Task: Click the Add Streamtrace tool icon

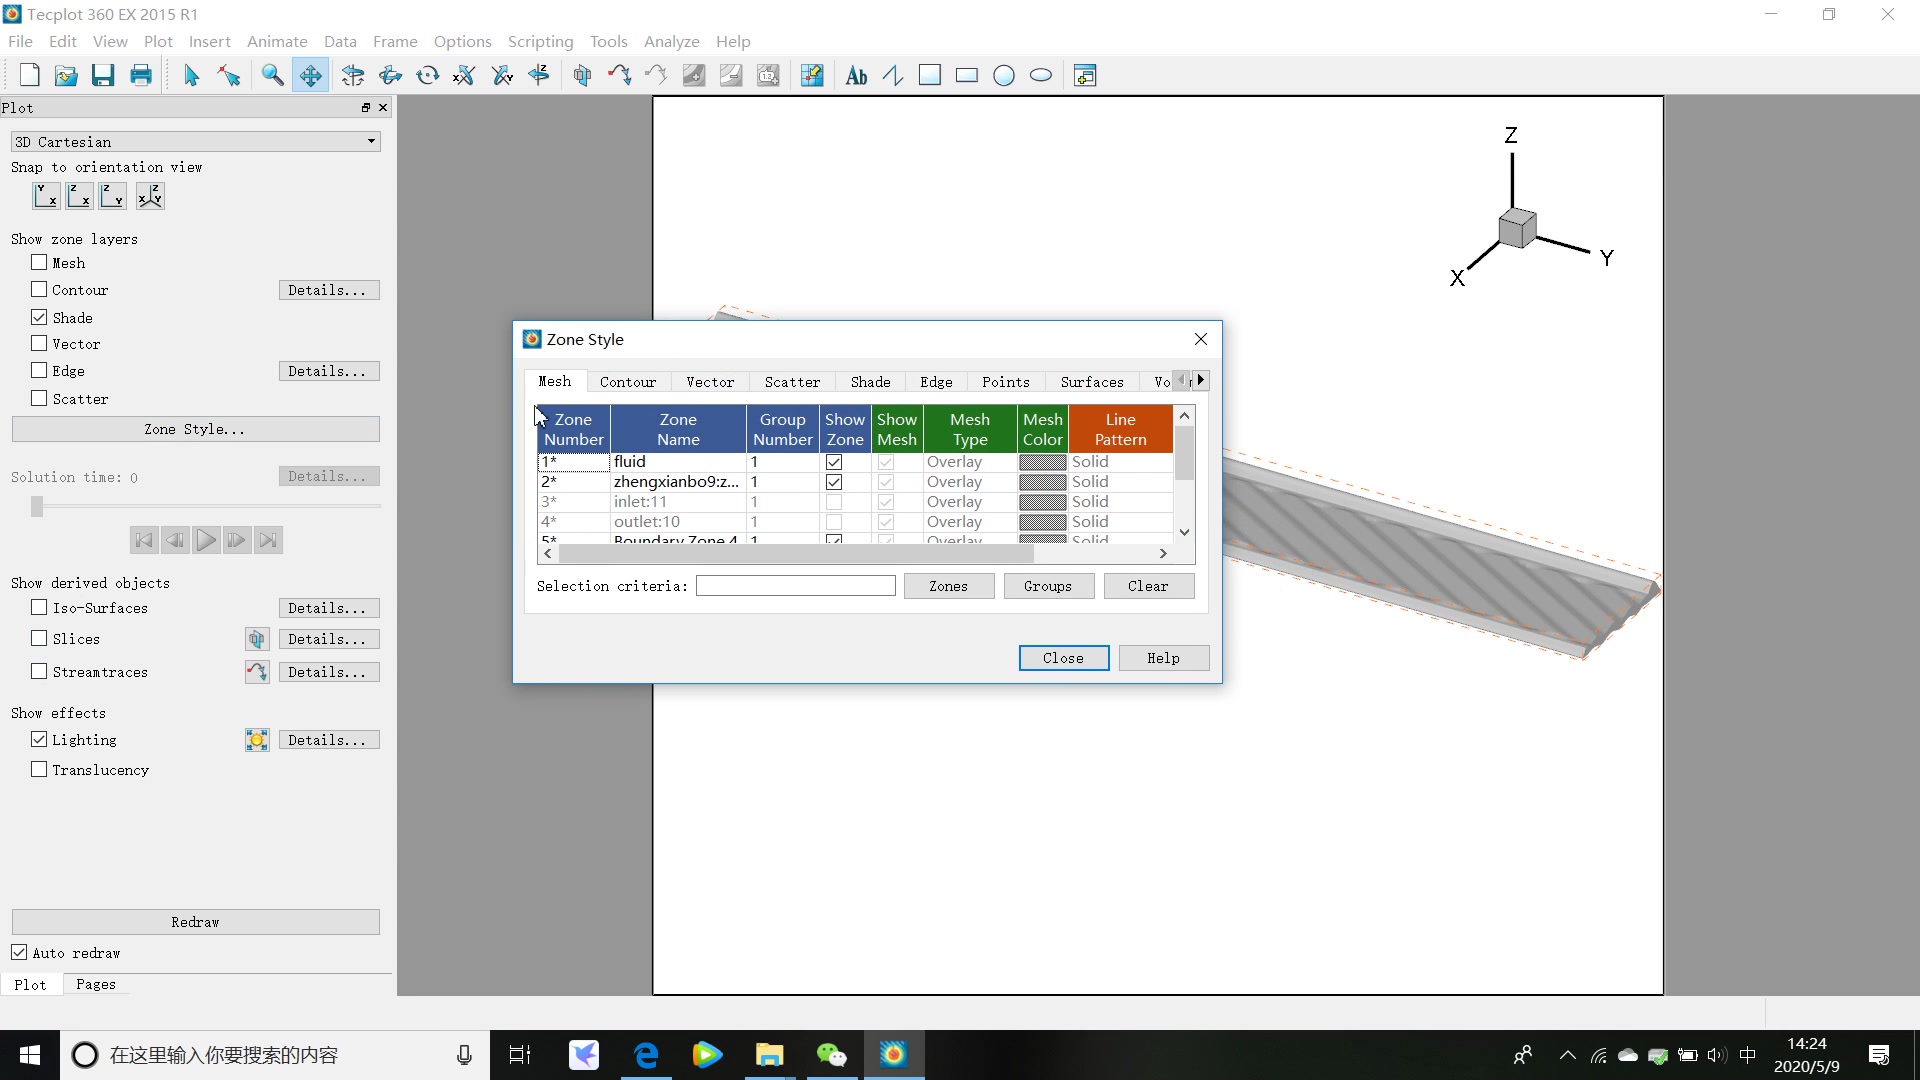Action: tap(619, 76)
